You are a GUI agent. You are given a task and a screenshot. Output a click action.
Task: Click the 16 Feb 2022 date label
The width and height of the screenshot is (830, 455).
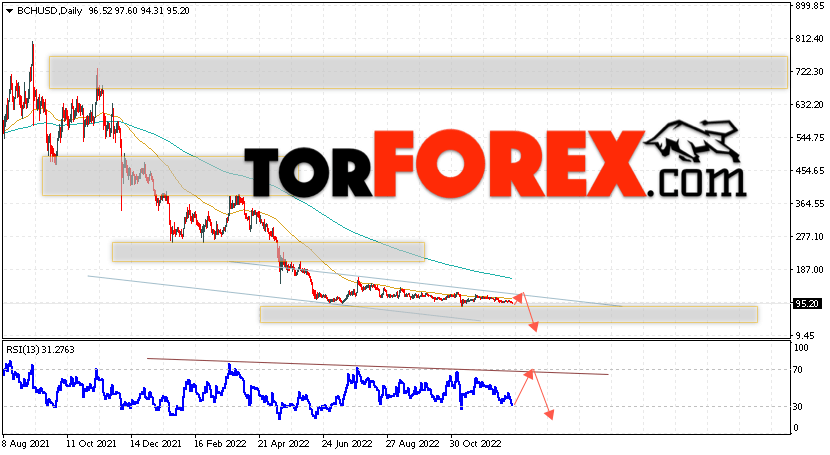click(x=220, y=443)
